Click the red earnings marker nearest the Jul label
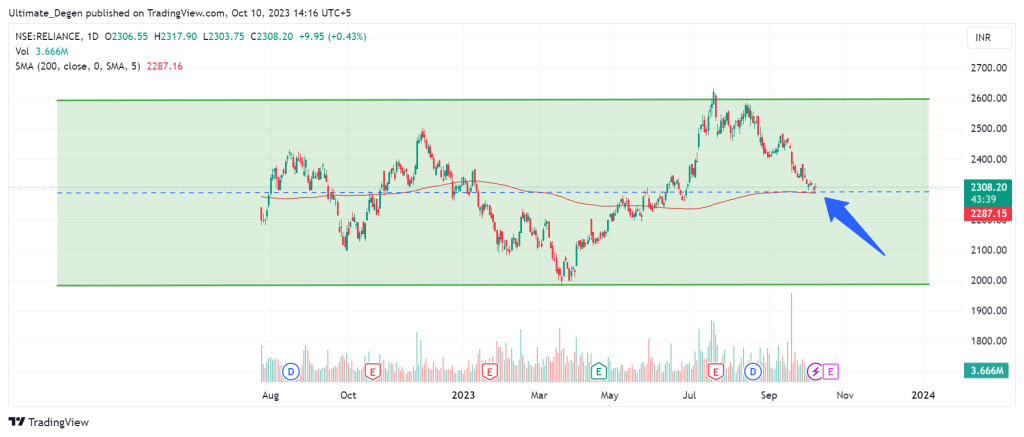1024x437 pixels. click(716, 372)
